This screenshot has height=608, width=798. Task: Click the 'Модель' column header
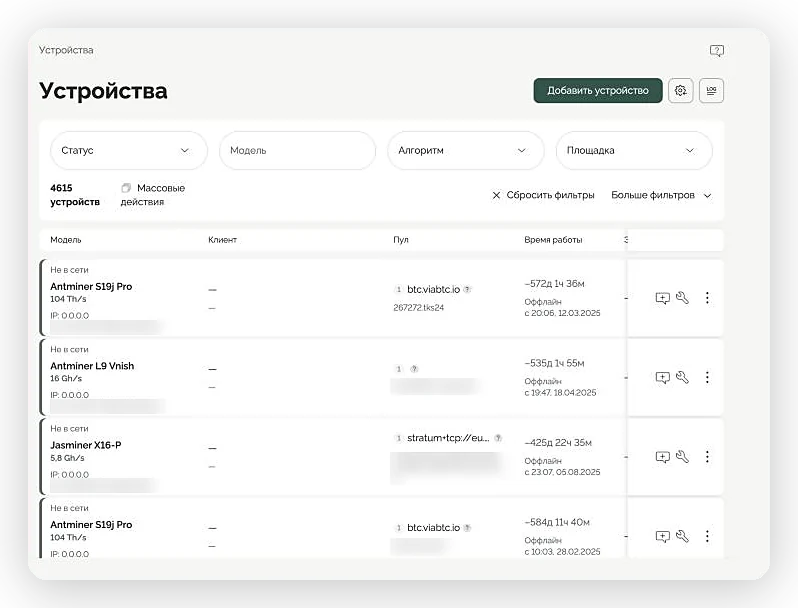[x=66, y=240]
